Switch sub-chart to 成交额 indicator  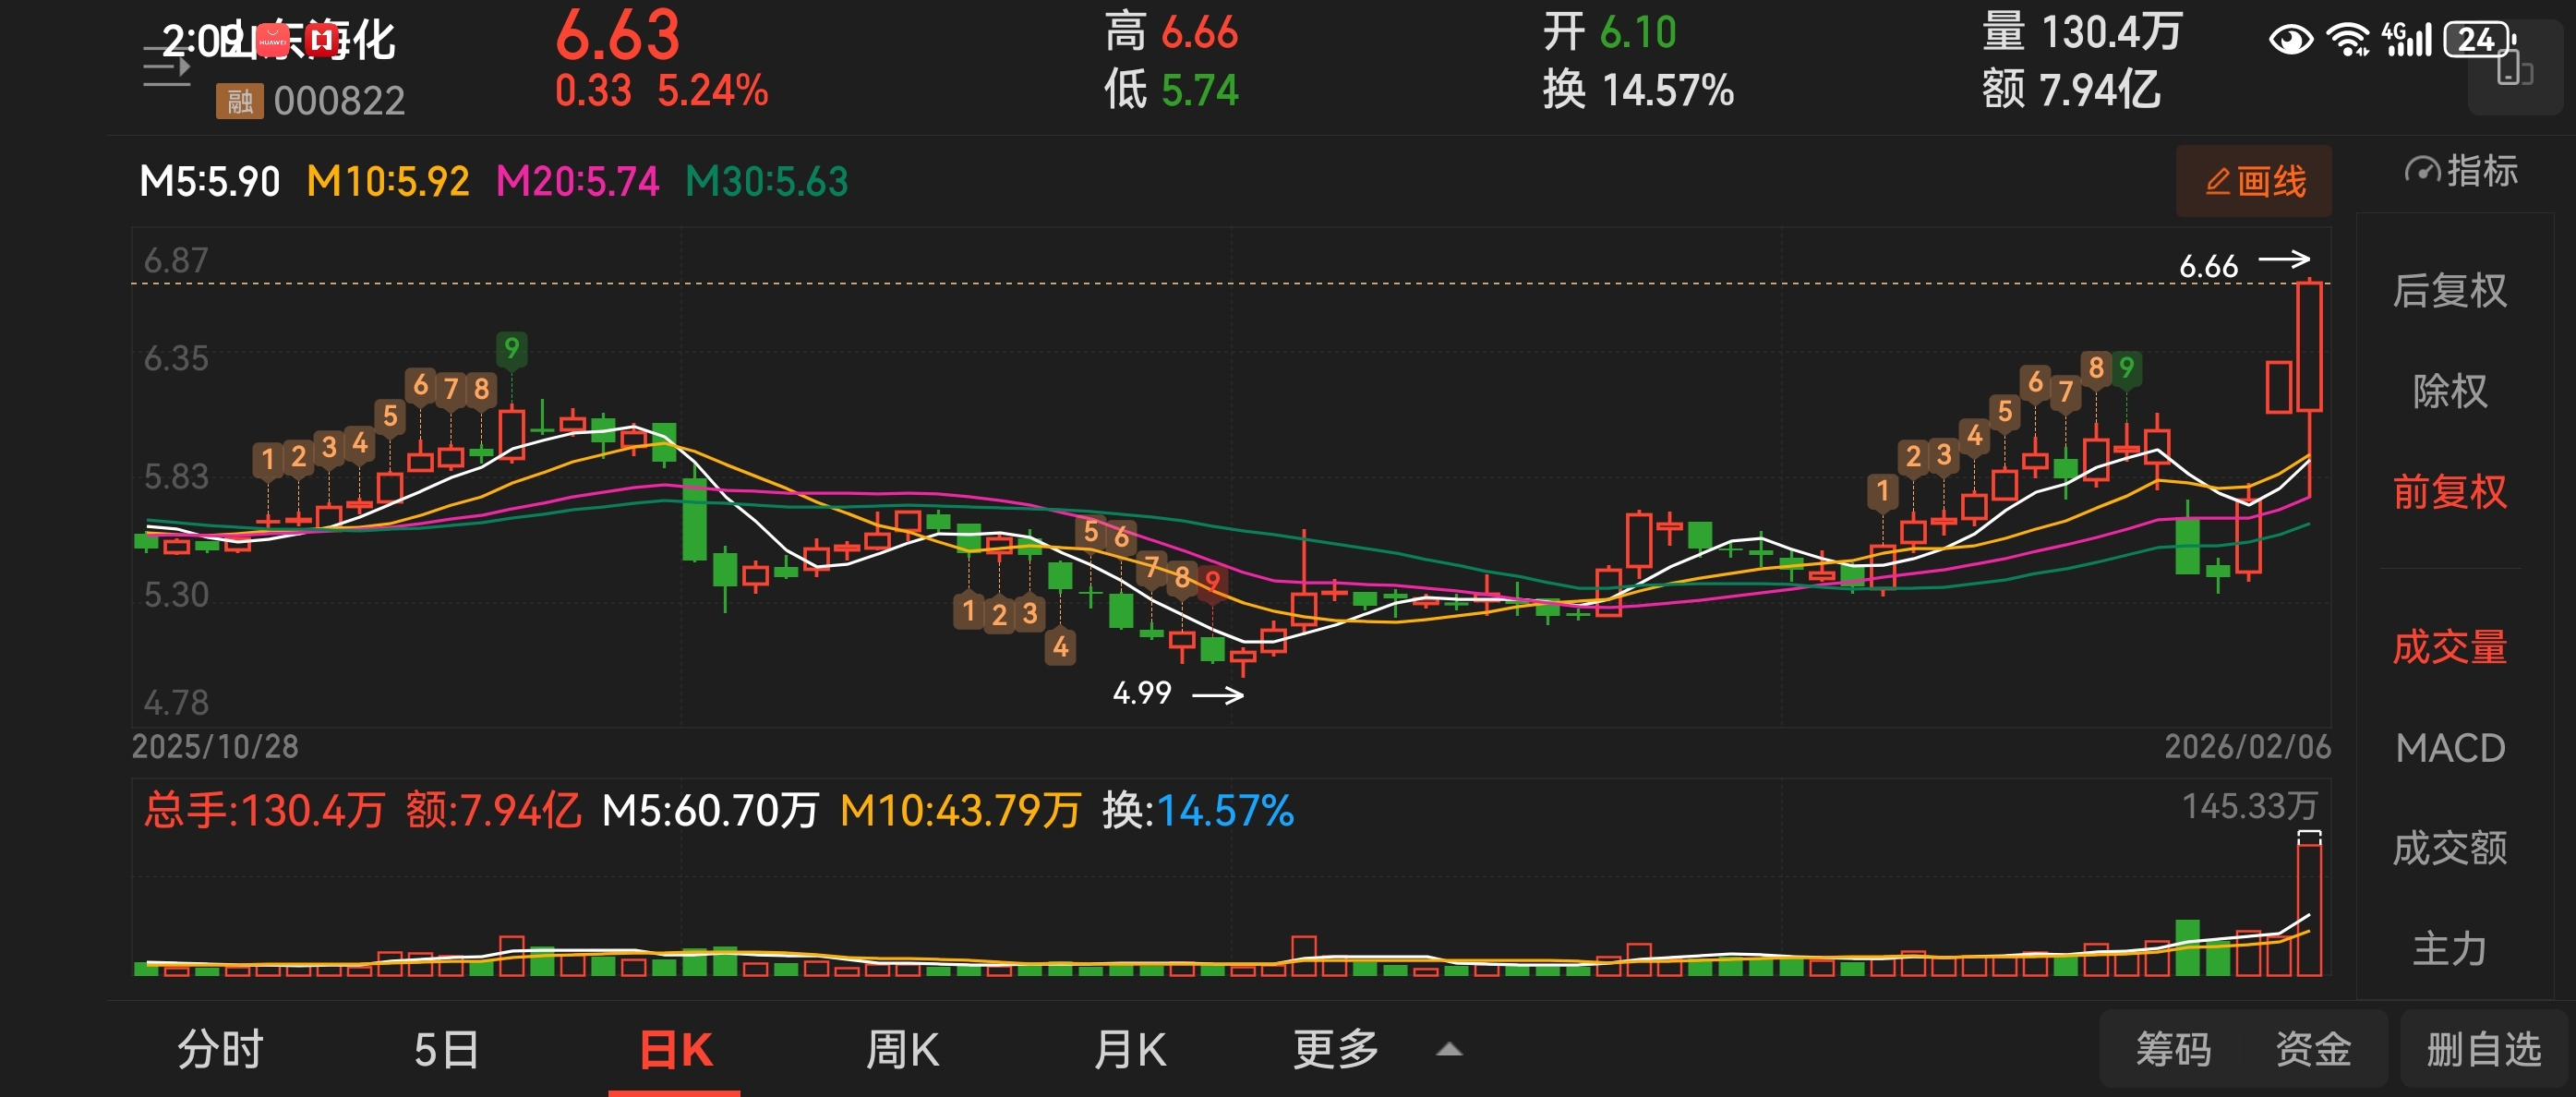tap(2449, 848)
